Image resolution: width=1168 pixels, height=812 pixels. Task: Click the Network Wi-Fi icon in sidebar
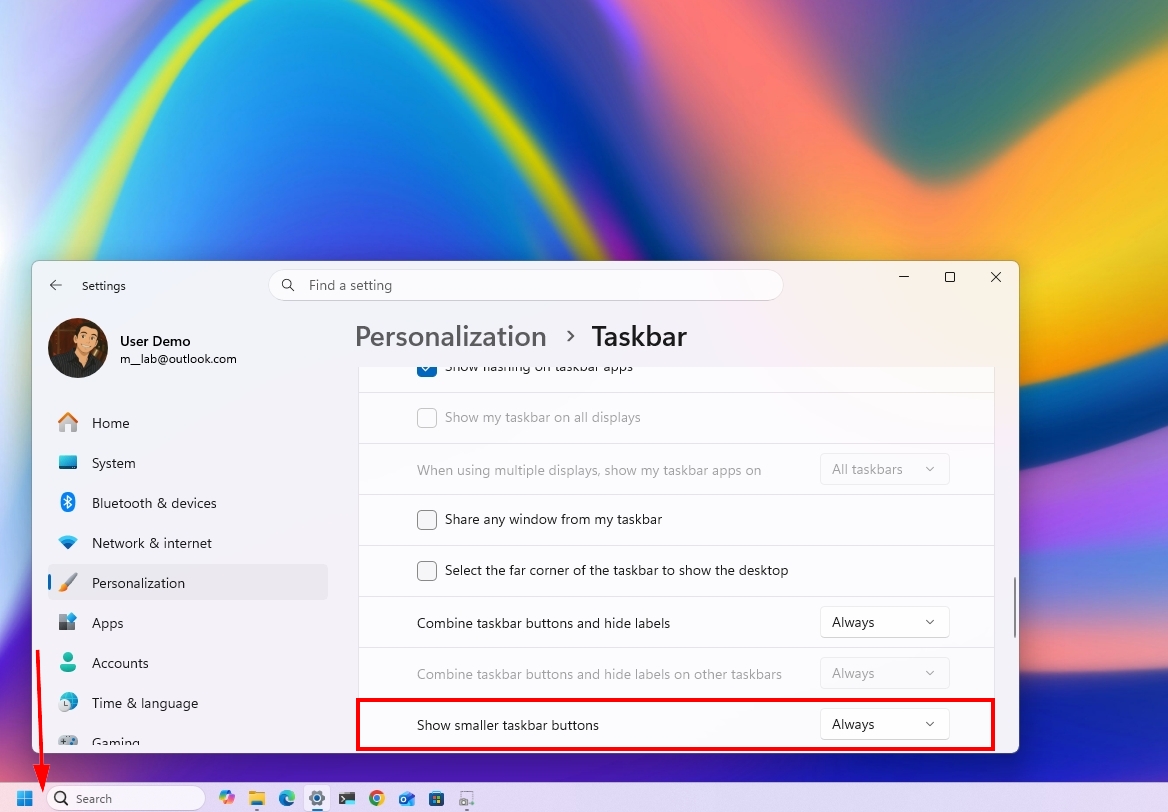pos(68,542)
